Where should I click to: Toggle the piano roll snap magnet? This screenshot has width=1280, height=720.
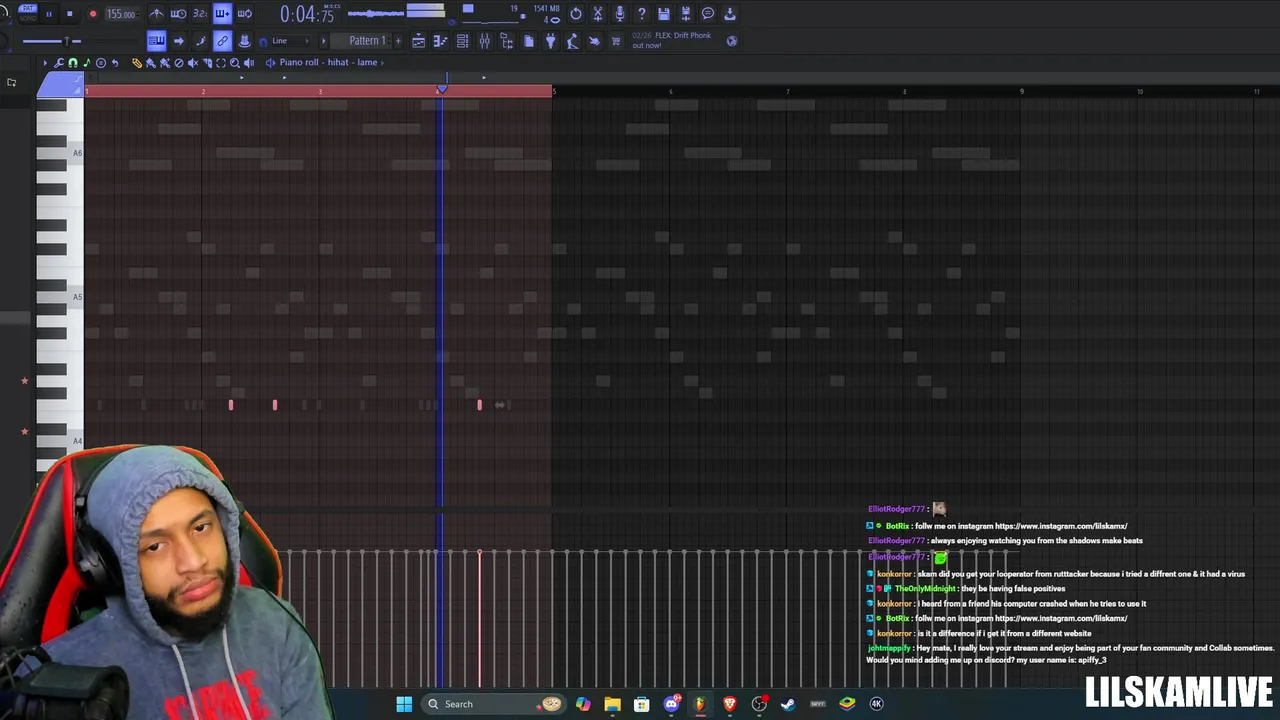(x=73, y=63)
